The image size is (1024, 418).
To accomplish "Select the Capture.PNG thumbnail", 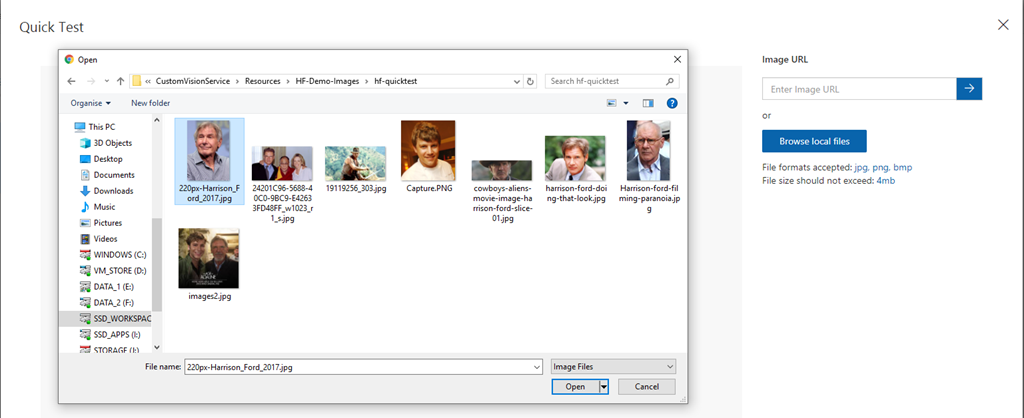I will [x=427, y=156].
